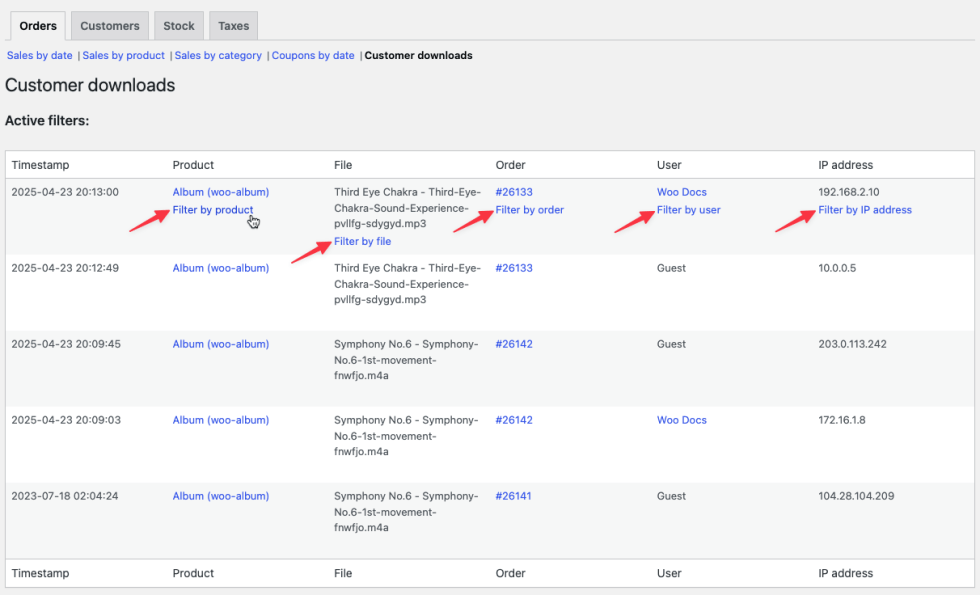This screenshot has height=595, width=980.
Task: Open the Woo Docs user in the 20:09:03 row
Action: tap(682, 420)
